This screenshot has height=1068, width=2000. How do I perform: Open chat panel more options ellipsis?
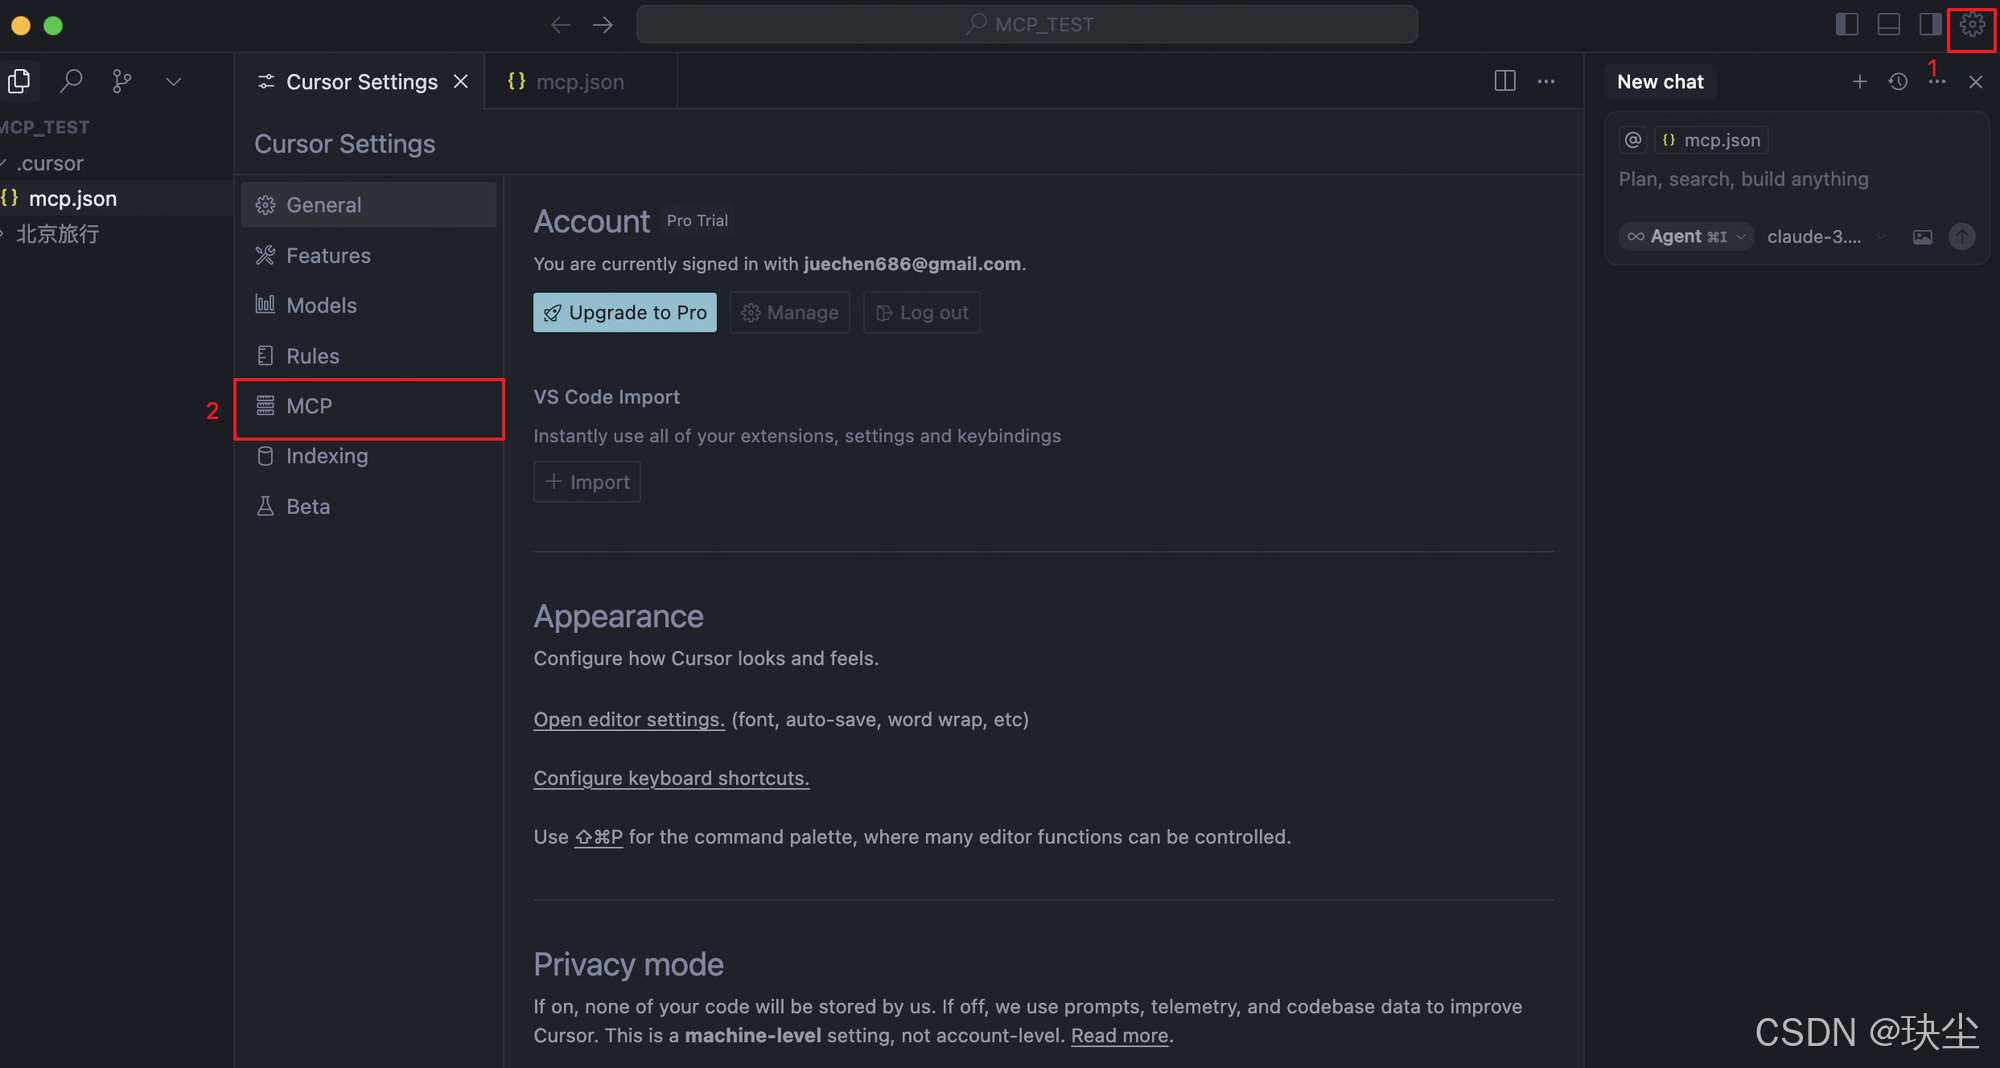[1937, 82]
